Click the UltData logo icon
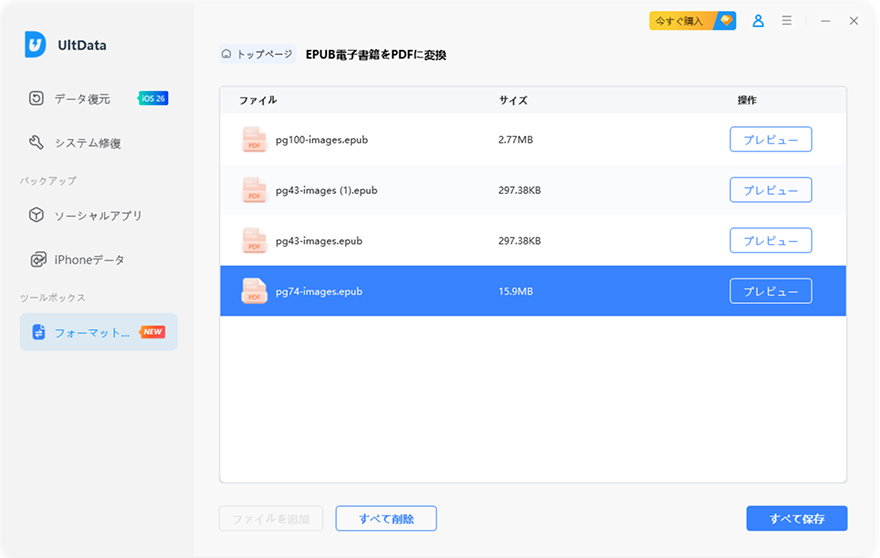Screen dimensions: 880x558 pos(37,45)
